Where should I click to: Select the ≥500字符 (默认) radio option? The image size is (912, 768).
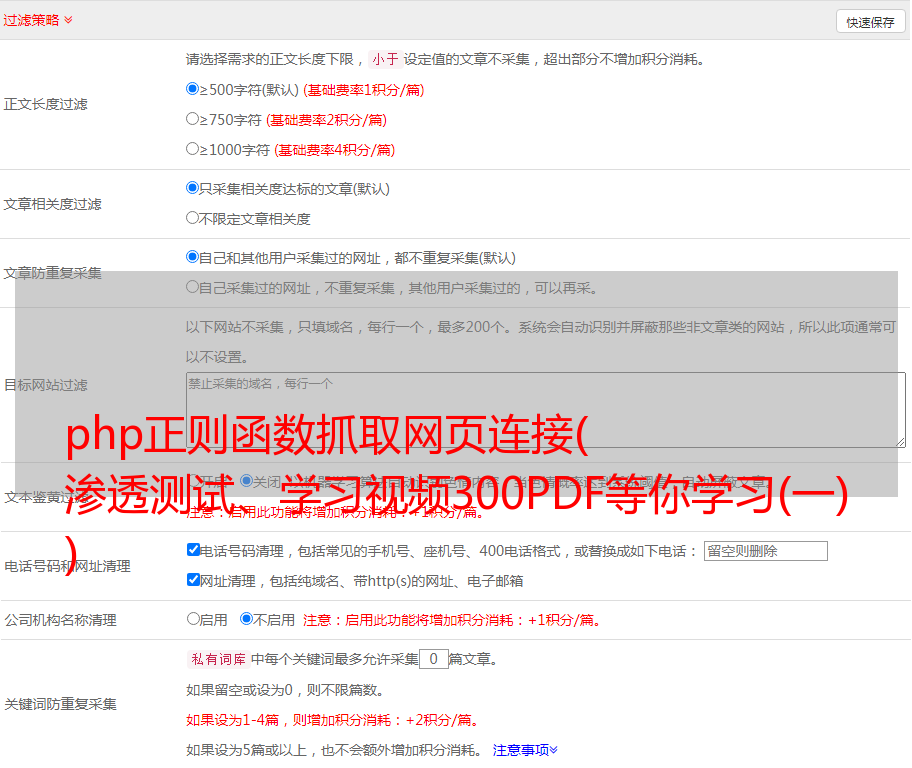[192, 89]
